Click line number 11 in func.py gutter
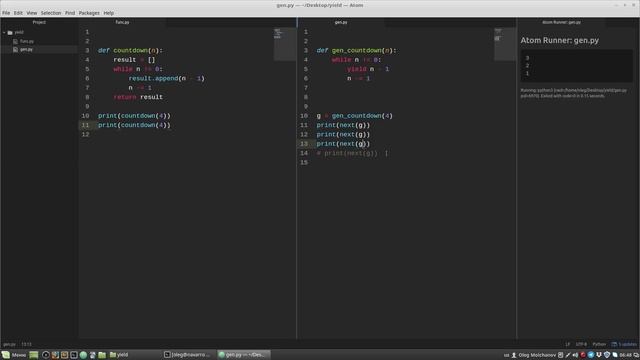 click(x=85, y=125)
